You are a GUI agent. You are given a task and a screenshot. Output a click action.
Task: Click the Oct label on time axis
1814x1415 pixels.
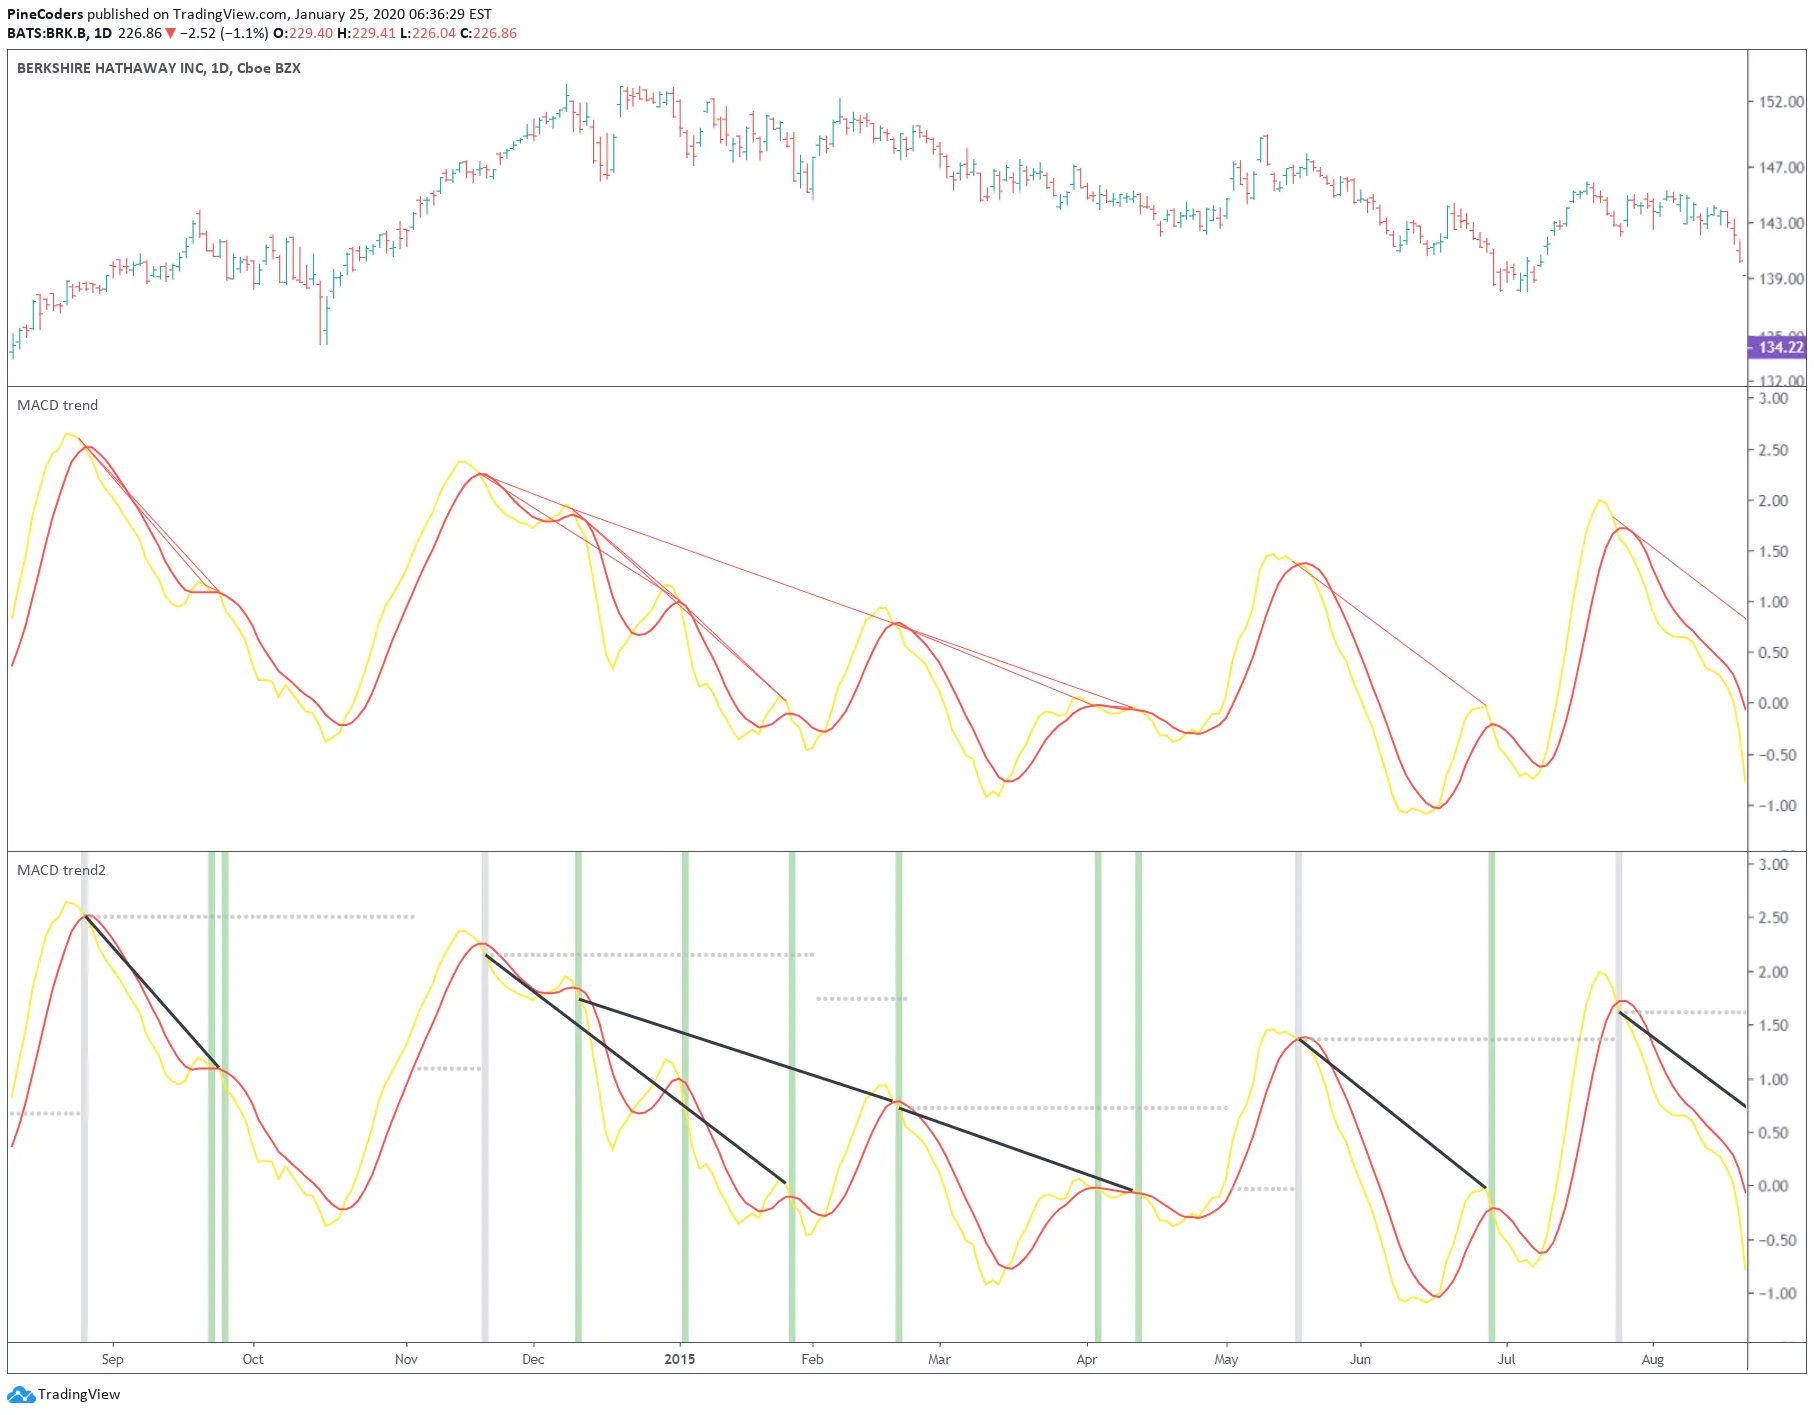[253, 1359]
